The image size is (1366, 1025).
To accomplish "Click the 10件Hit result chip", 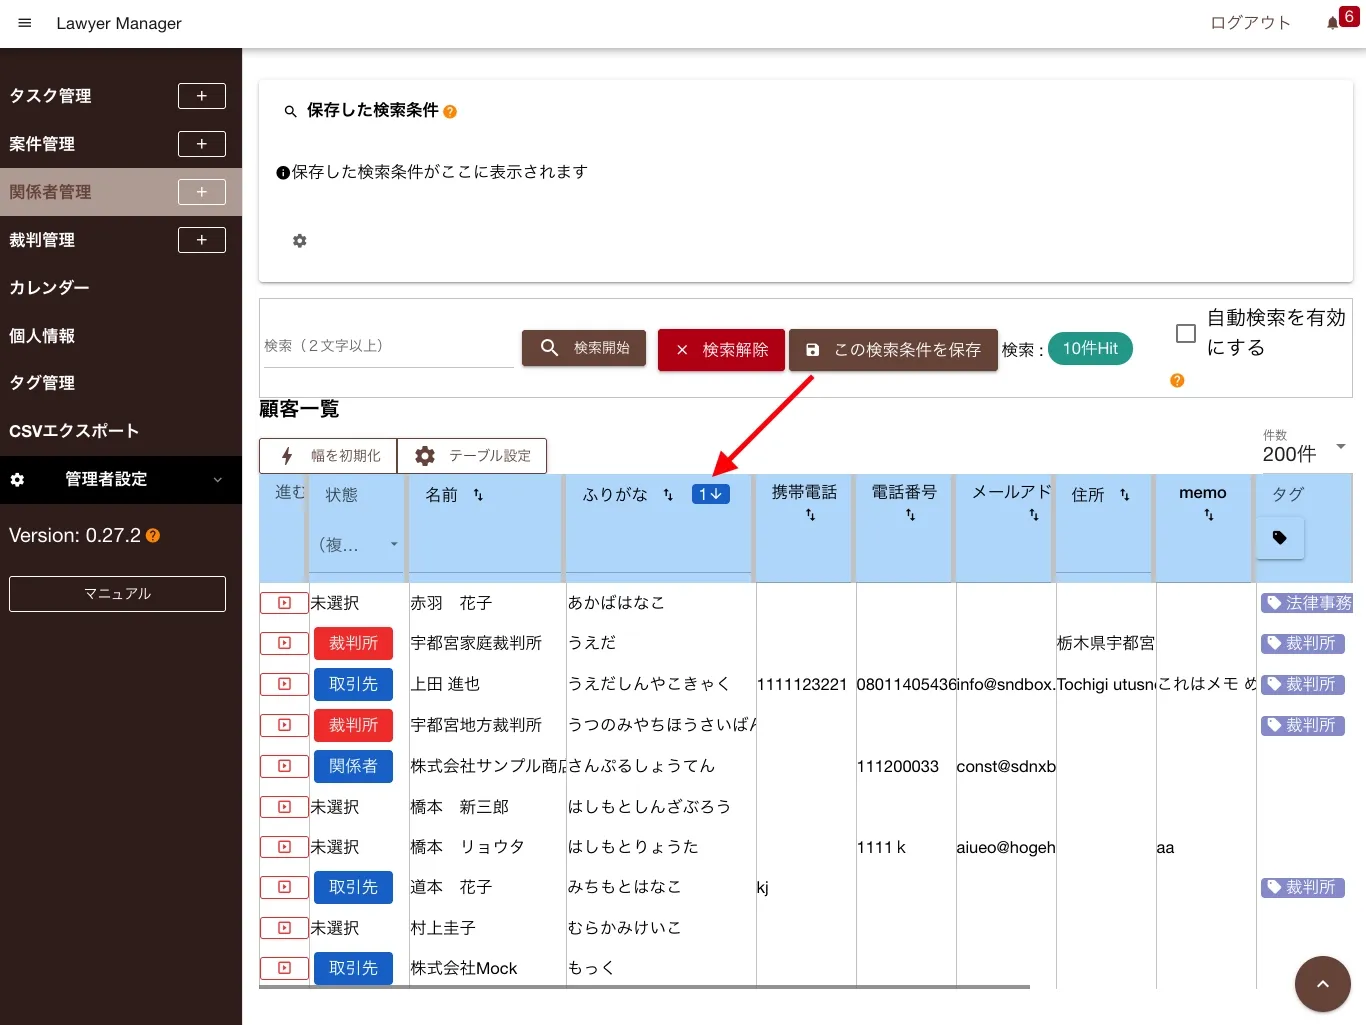I will [x=1090, y=348].
